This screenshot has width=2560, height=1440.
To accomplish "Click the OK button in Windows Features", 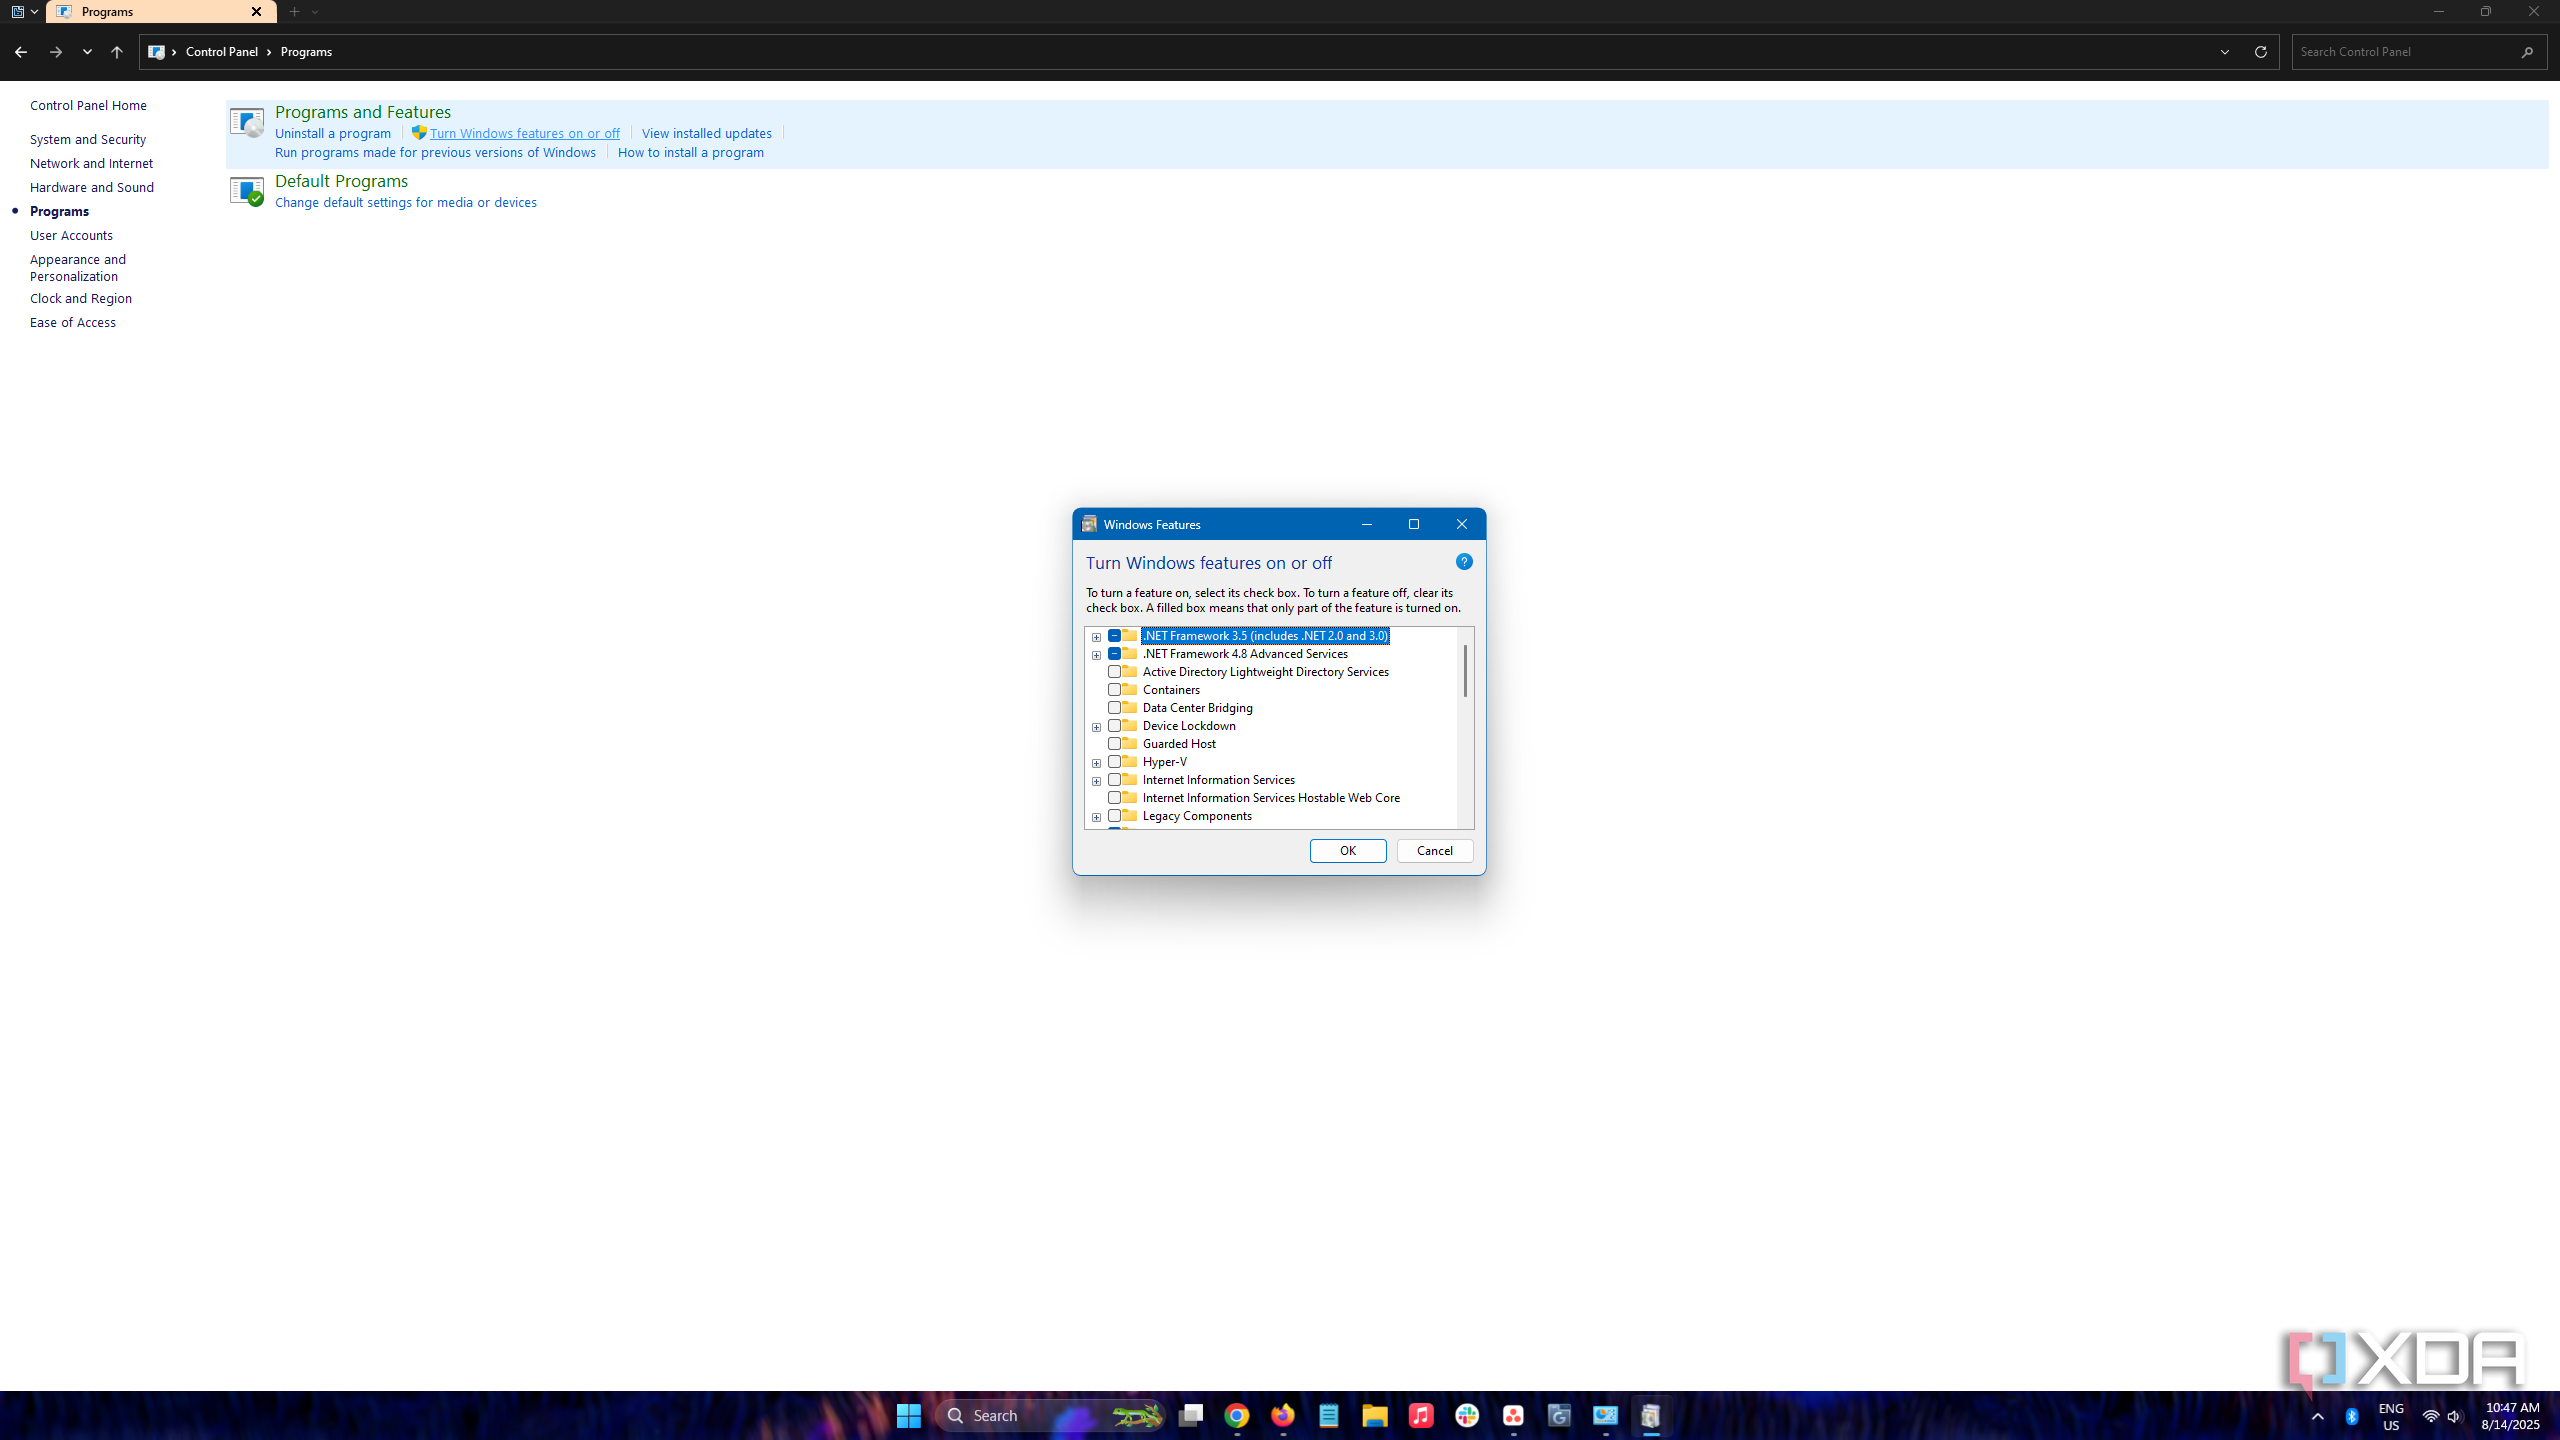I will (x=1347, y=851).
